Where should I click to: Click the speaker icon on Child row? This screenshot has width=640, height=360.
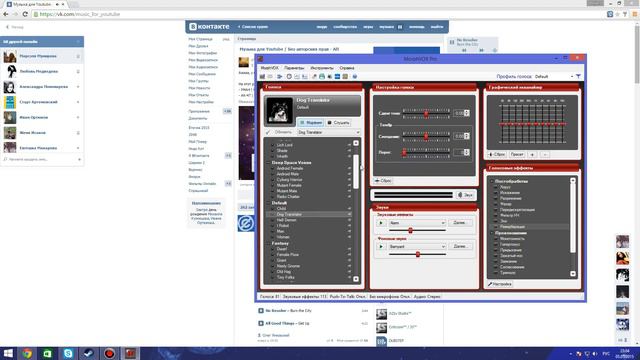349,209
